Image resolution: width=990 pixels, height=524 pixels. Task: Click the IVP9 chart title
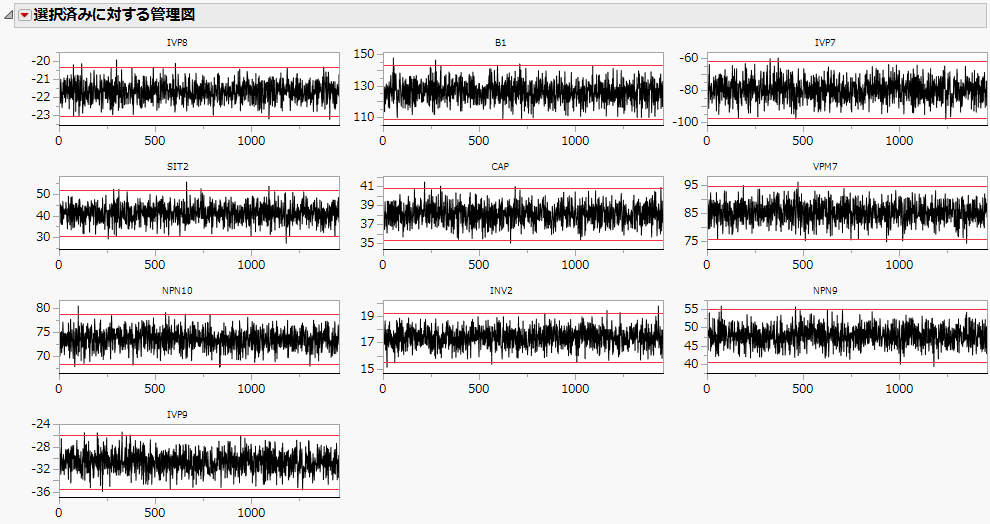click(177, 415)
